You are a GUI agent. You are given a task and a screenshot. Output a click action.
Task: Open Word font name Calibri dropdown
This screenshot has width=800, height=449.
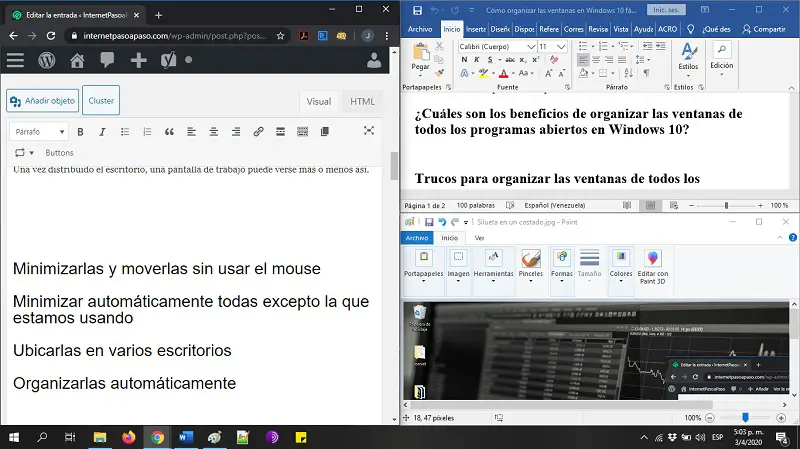click(x=531, y=46)
